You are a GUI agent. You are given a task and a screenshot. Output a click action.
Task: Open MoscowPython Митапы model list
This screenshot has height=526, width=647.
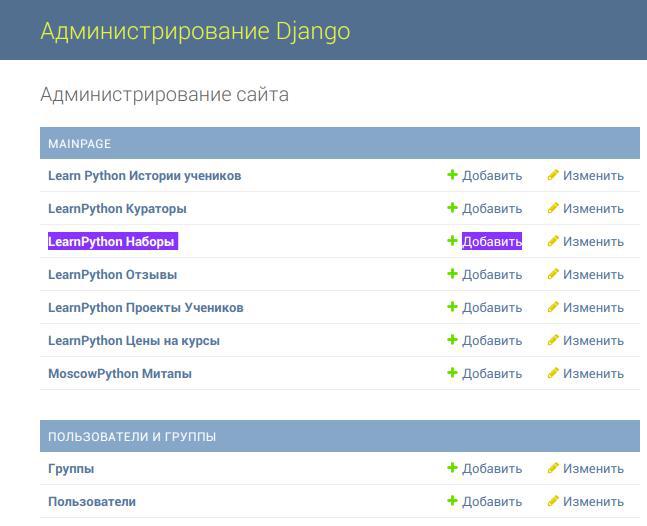point(120,374)
